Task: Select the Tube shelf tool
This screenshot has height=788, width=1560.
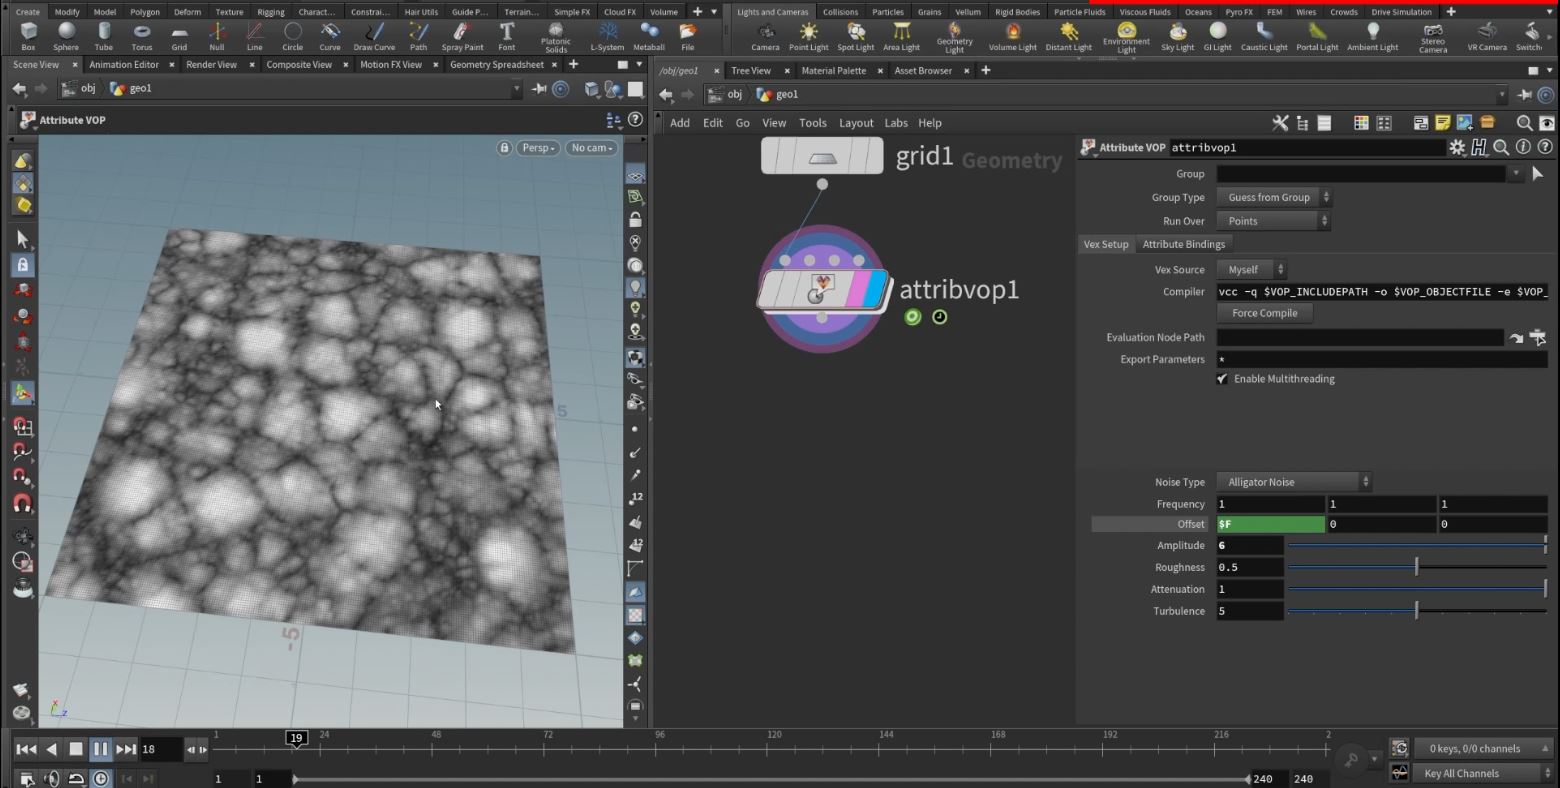Action: pyautogui.click(x=104, y=37)
